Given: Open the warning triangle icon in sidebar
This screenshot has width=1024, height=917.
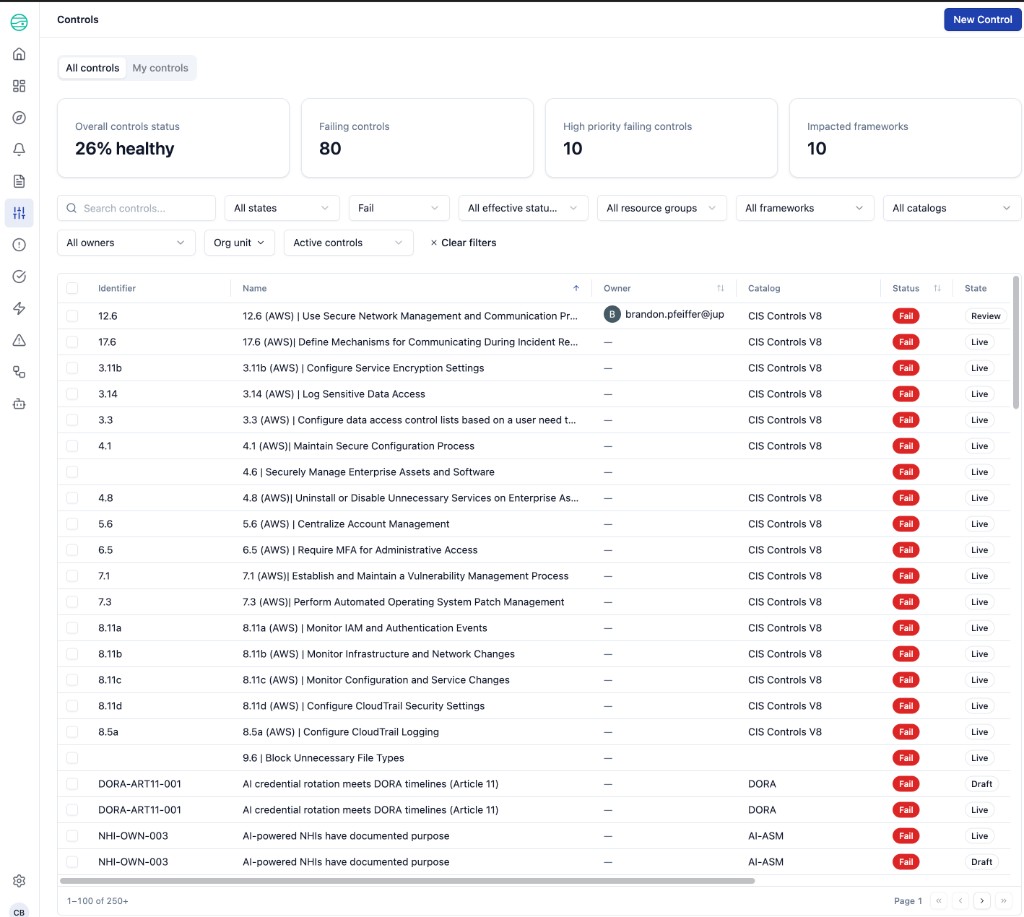Looking at the screenshot, I should pyautogui.click(x=19, y=340).
